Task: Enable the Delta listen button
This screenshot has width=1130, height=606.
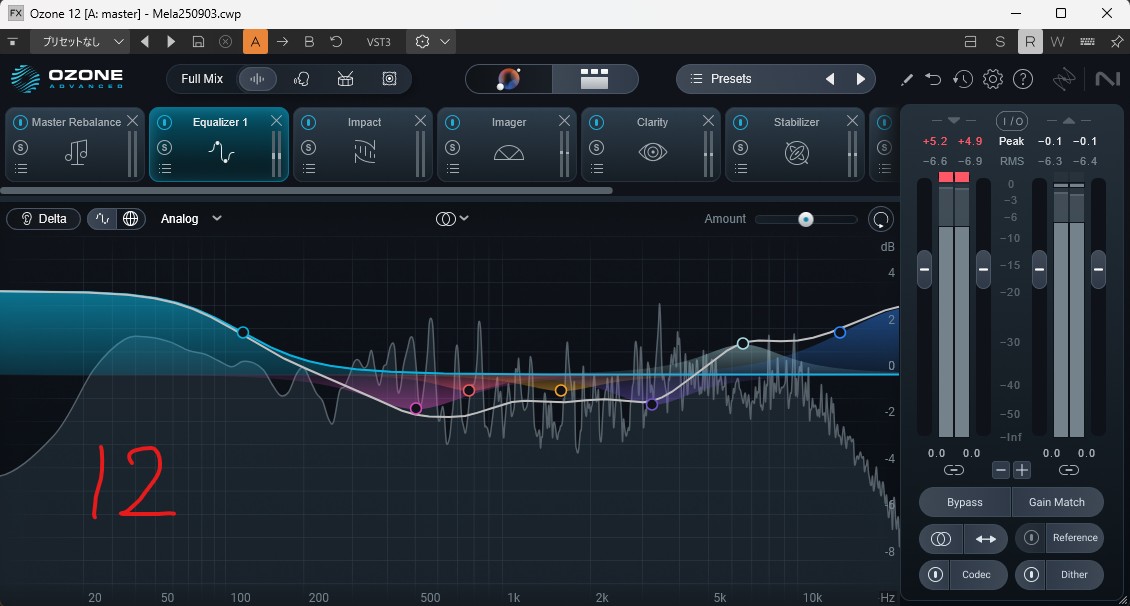Action: (43, 218)
